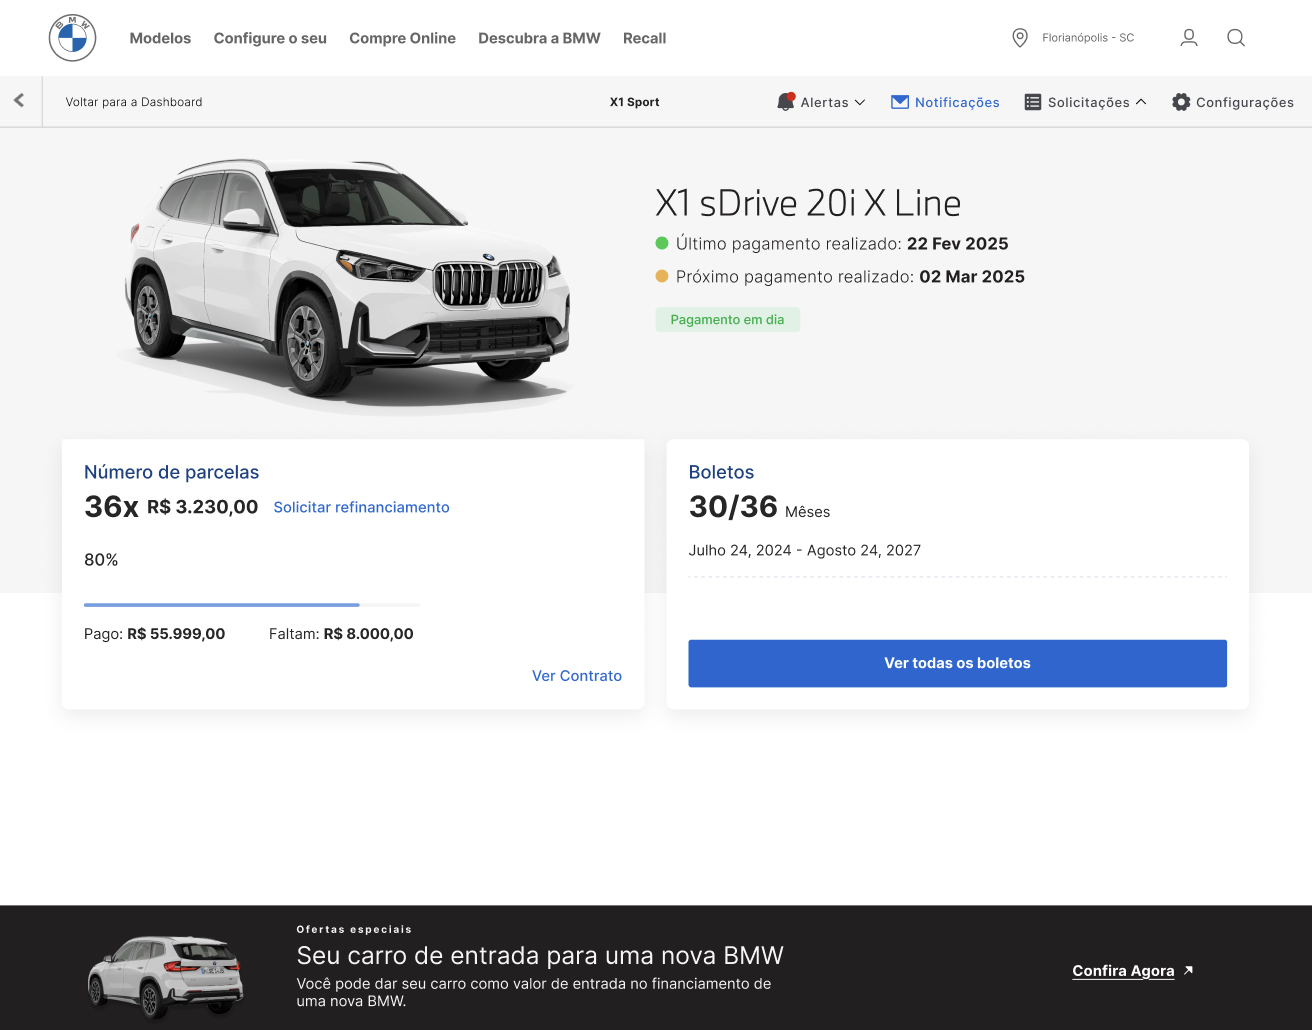Image resolution: width=1312 pixels, height=1030 pixels.
Task: Open the Modelos menu
Action: 160,38
